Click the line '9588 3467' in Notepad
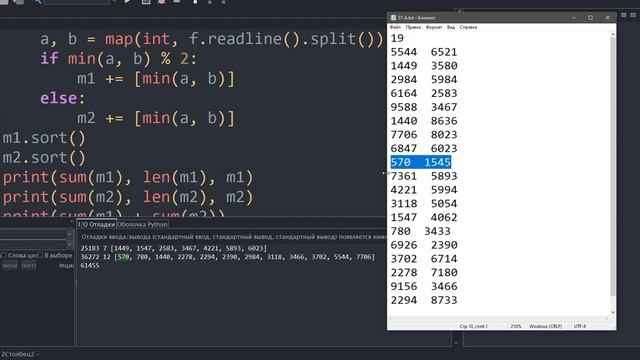This screenshot has width=640, height=360. (x=424, y=107)
